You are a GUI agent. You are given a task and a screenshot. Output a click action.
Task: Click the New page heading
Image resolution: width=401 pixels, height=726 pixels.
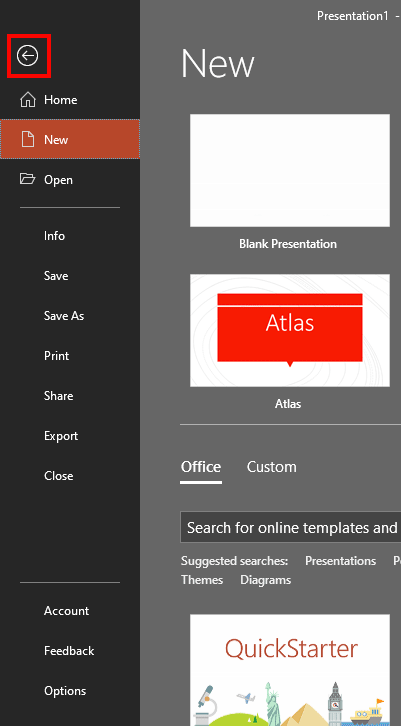pos(218,63)
